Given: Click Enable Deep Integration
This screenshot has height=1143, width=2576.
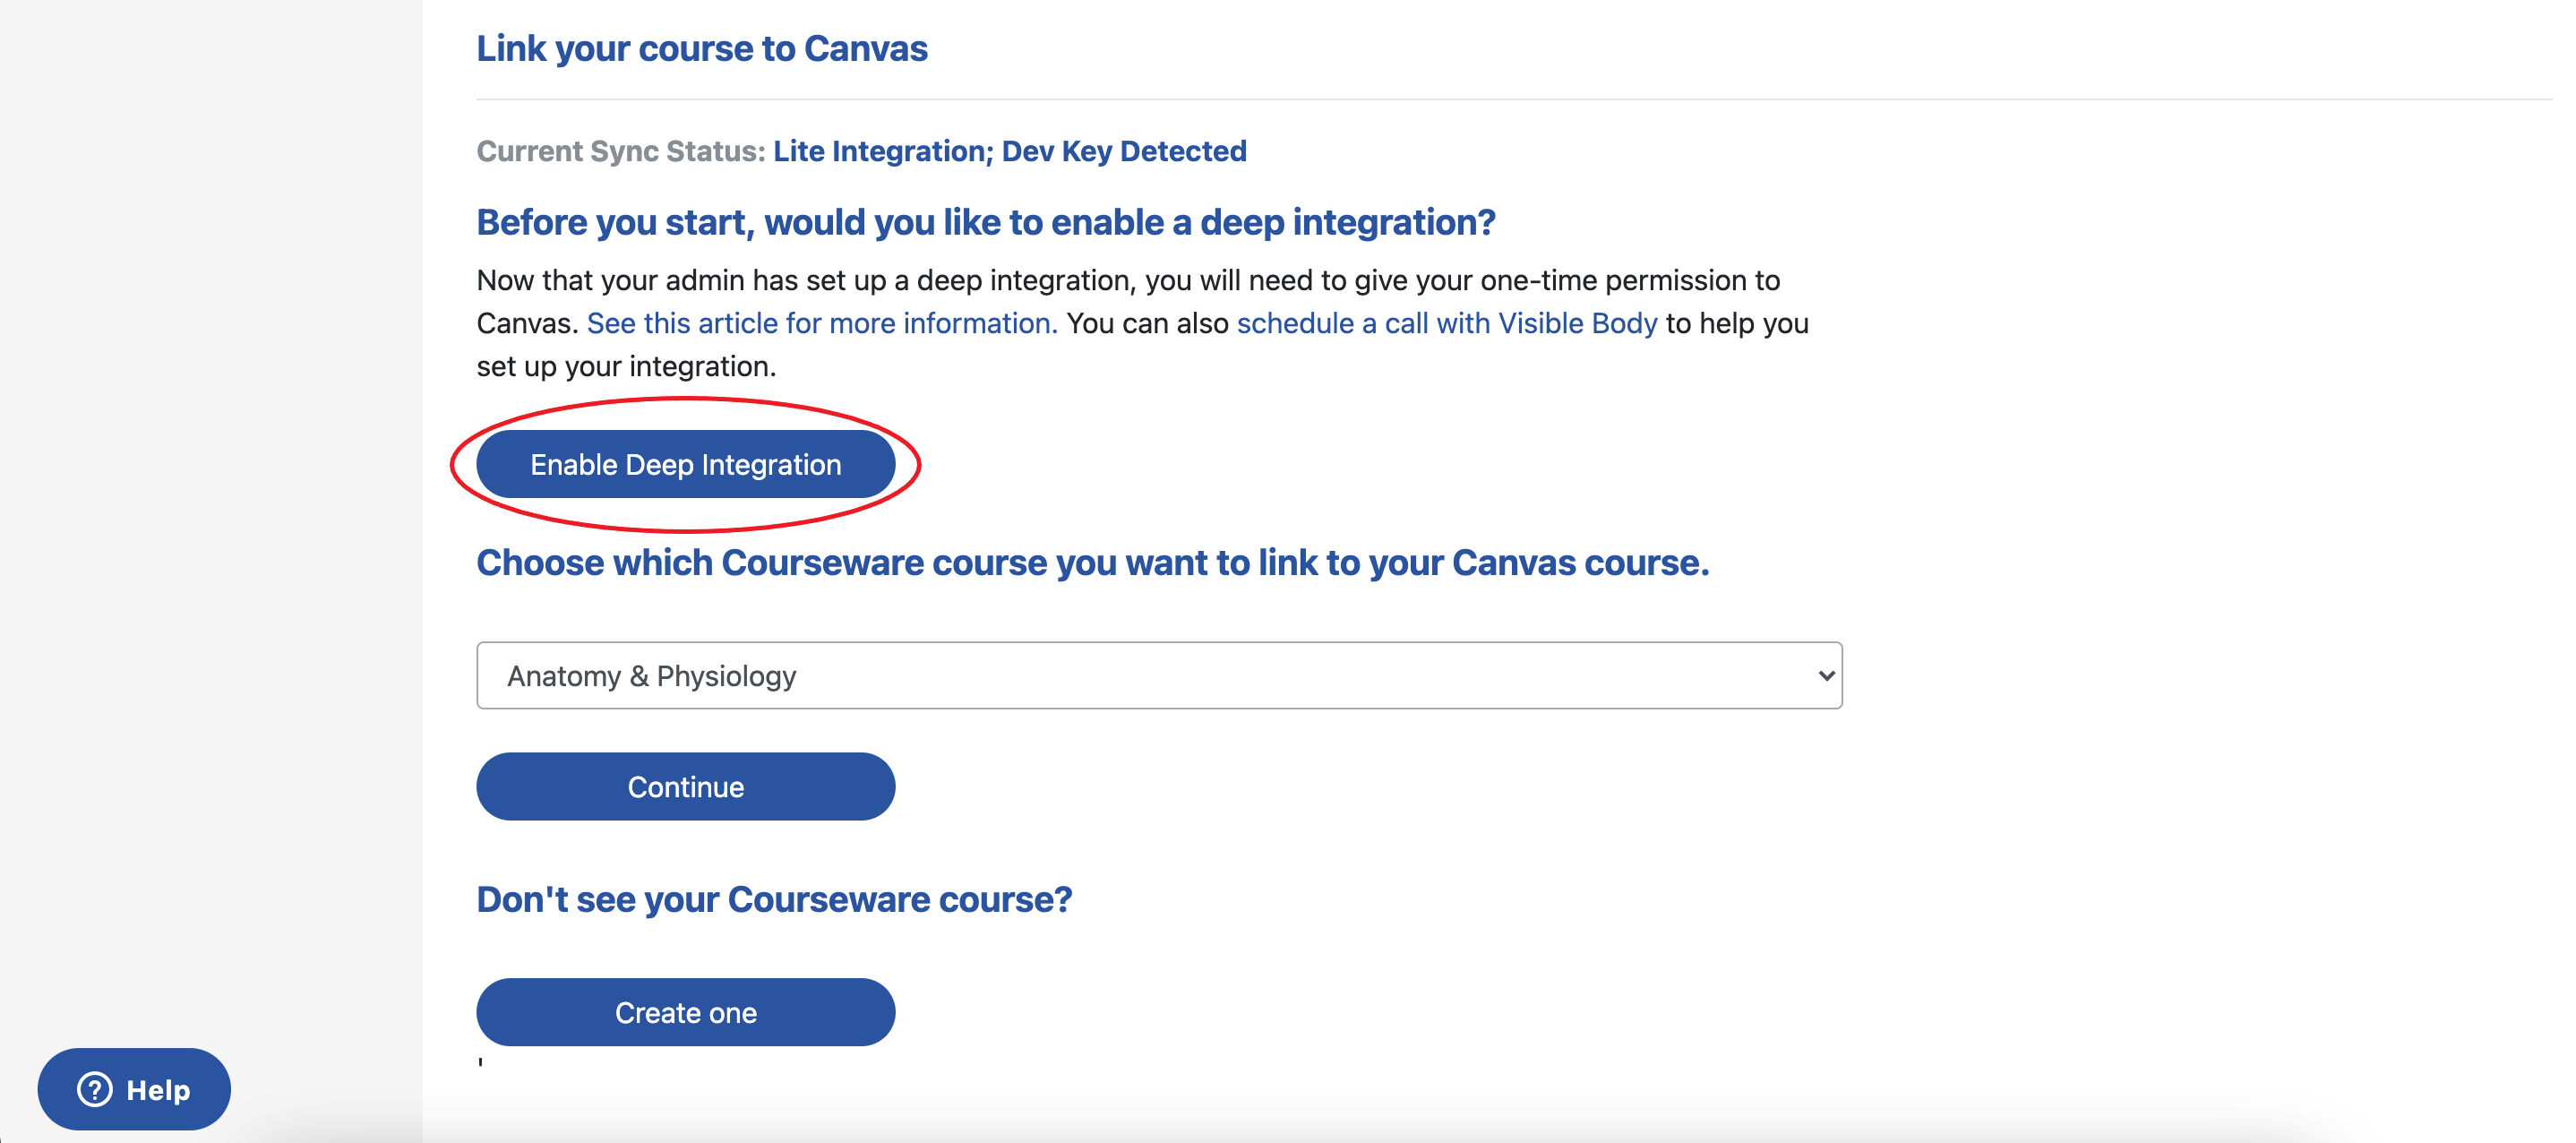Looking at the screenshot, I should point(685,463).
